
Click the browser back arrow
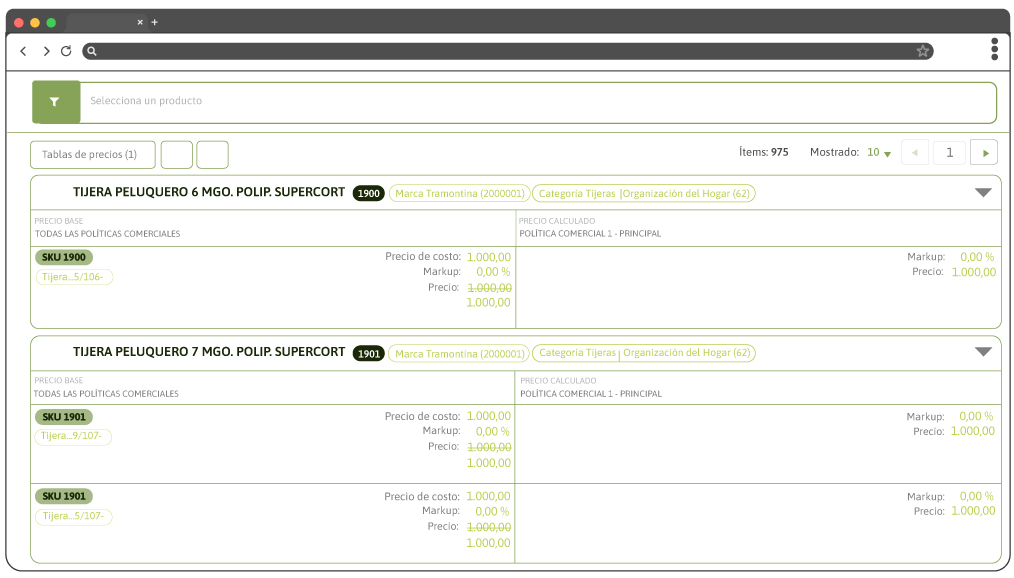(x=23, y=51)
